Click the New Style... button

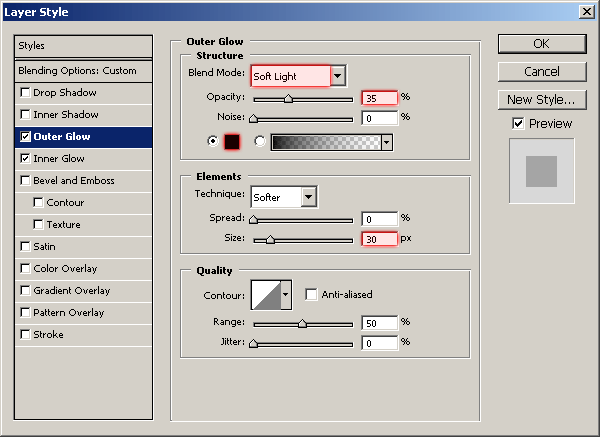[541, 99]
